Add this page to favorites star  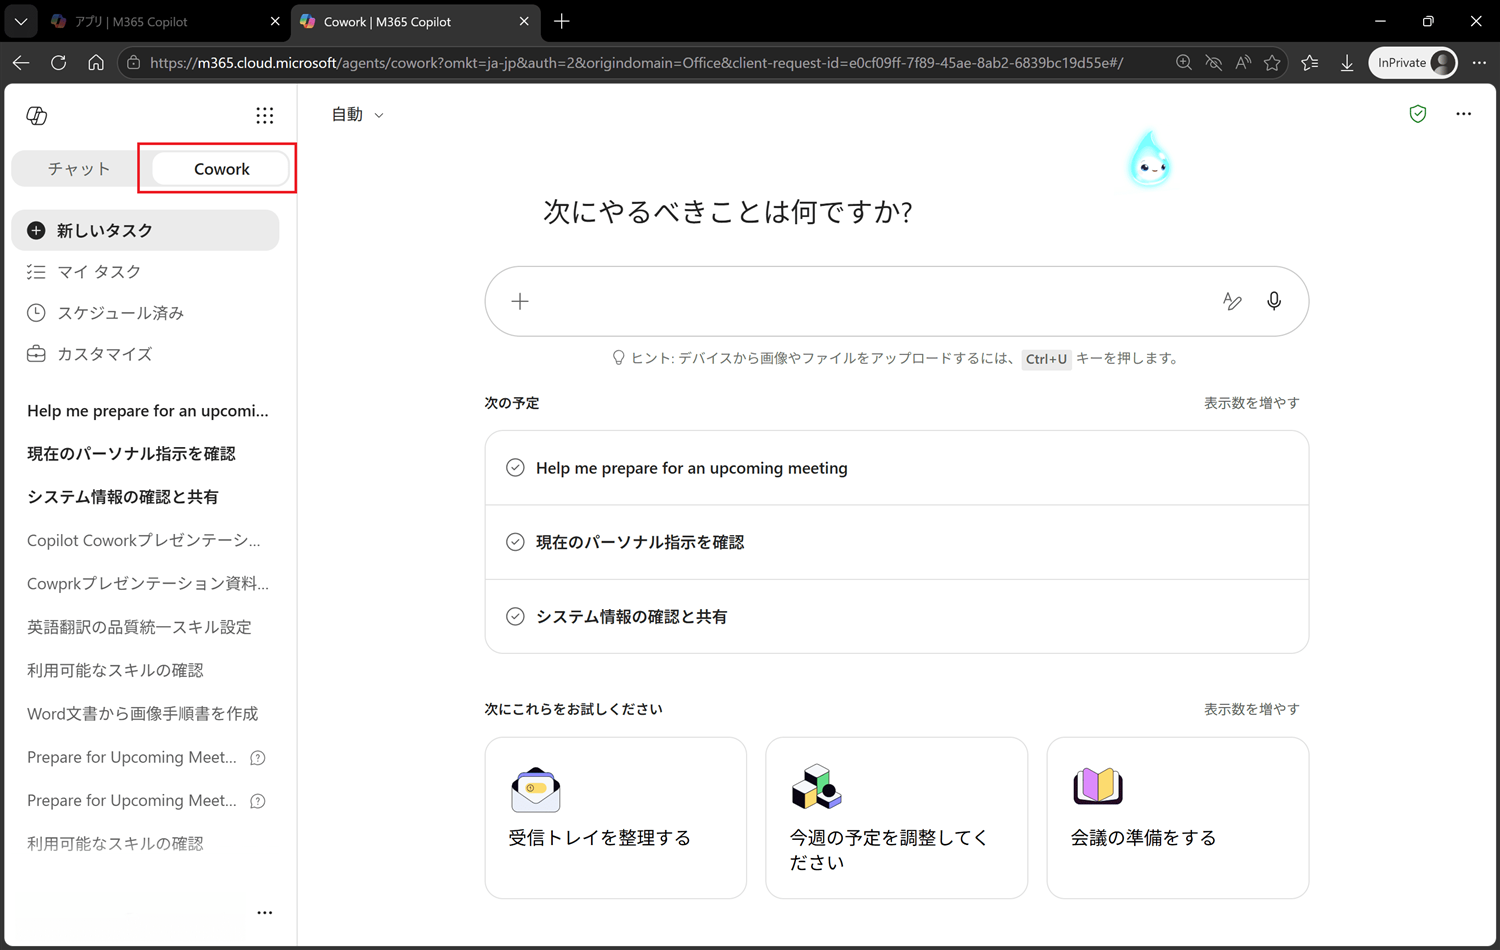pos(1272,62)
